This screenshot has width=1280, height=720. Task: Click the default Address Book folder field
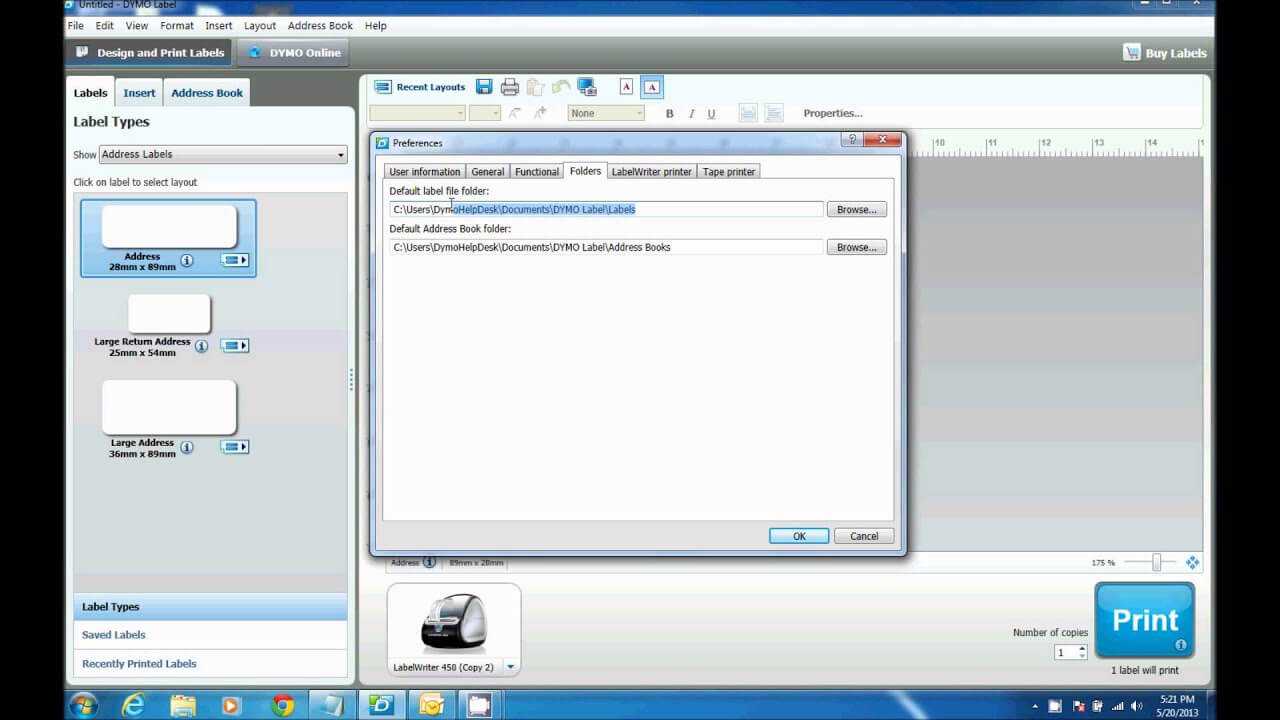(x=606, y=247)
